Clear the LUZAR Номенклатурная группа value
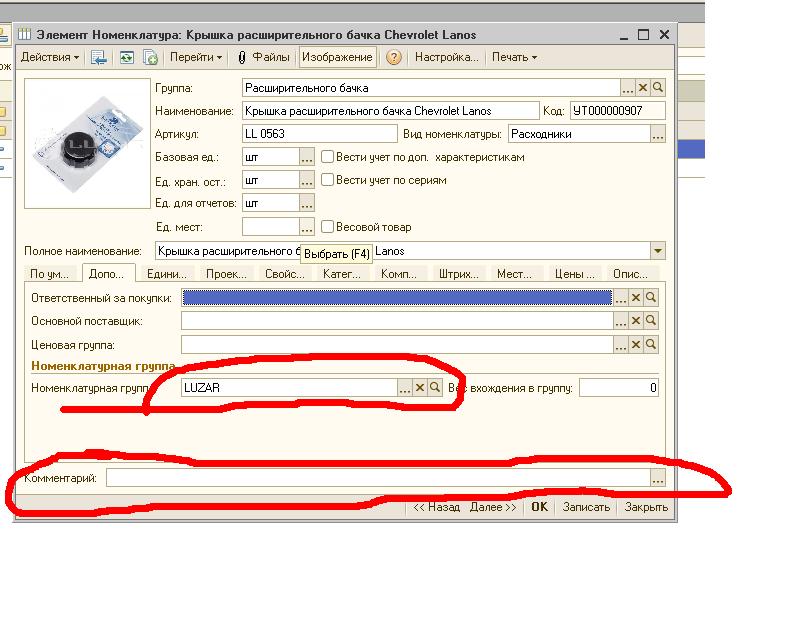 pos(420,388)
